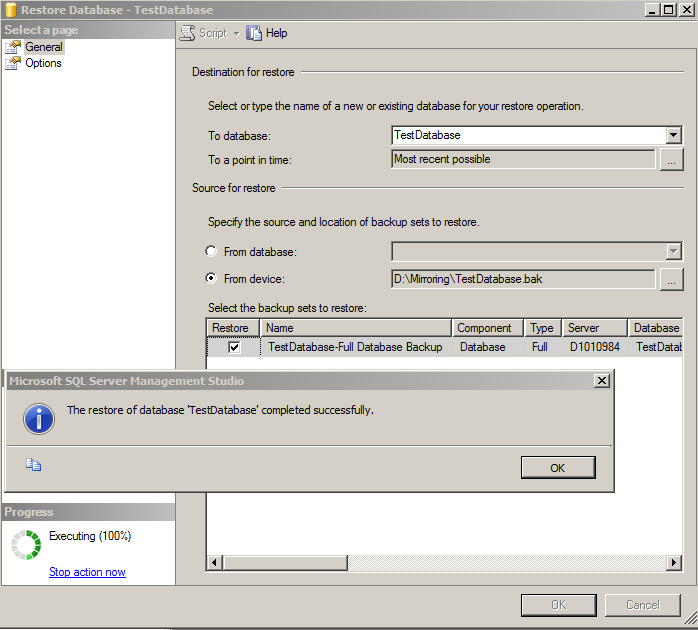Click the D:\Mirroring\TestDatabase.bak device field
This screenshot has width=698, height=630.
point(523,279)
